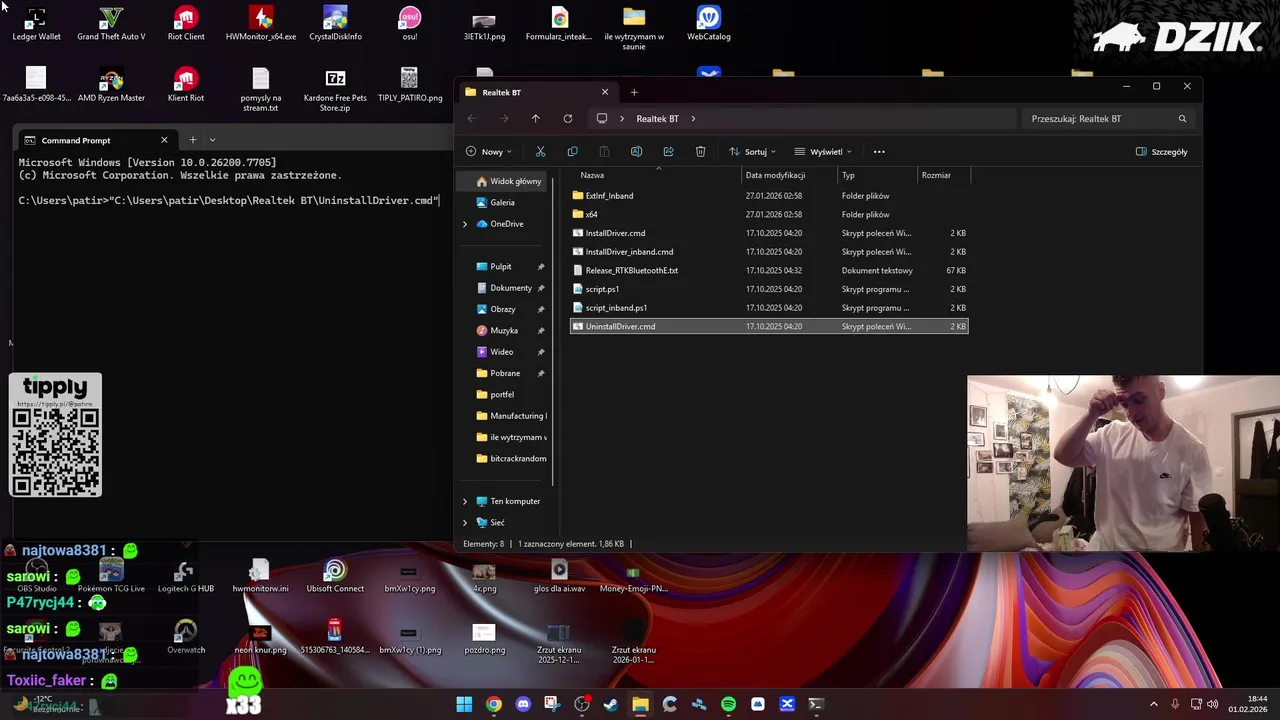This screenshot has height=720, width=1280.
Task: Close the Command Prompt tab
Action: pyautogui.click(x=164, y=140)
